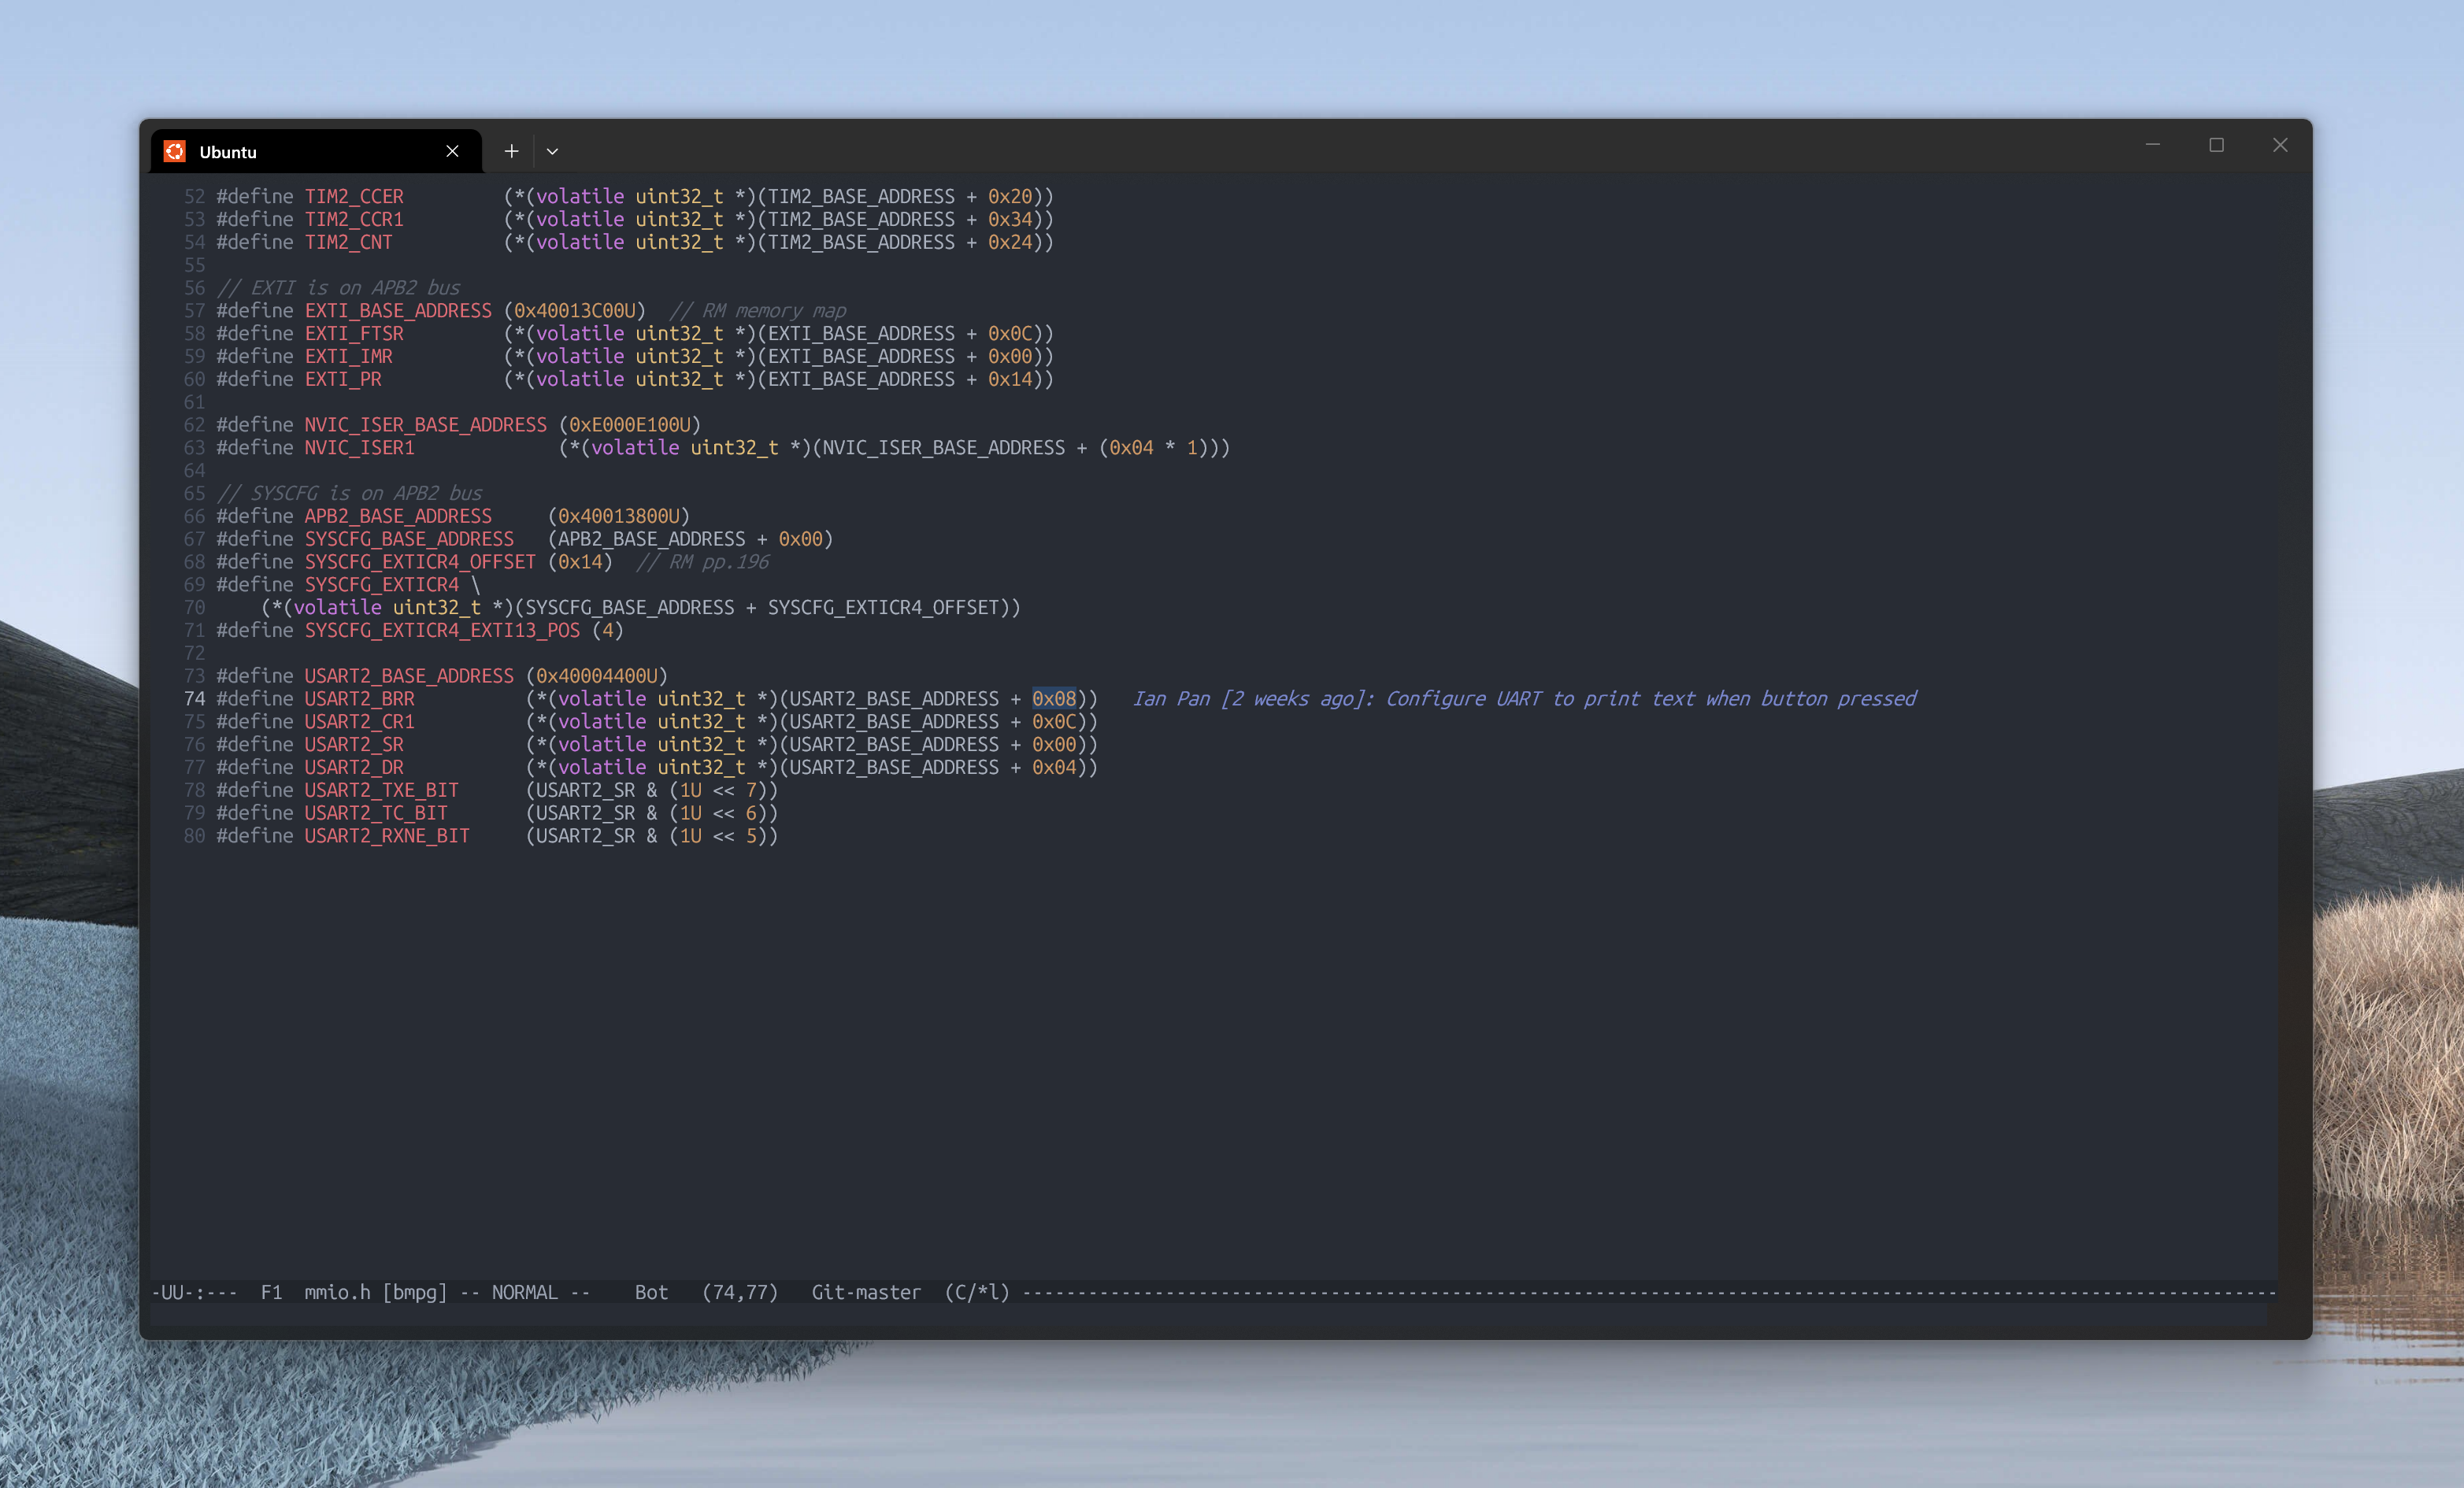Click the value 0x40013800U

(x=619, y=517)
